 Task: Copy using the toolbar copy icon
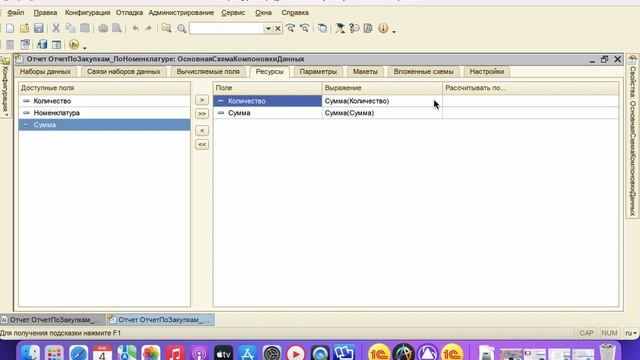pyautogui.click(x=71, y=28)
